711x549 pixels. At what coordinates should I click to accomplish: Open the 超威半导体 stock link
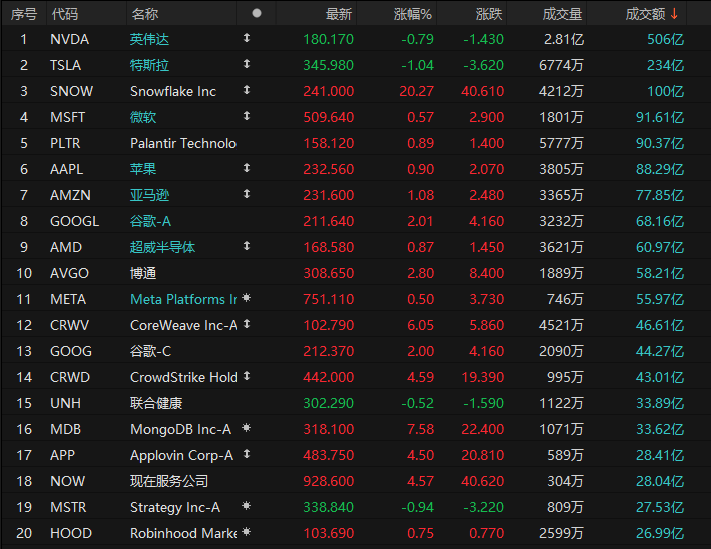coord(162,247)
